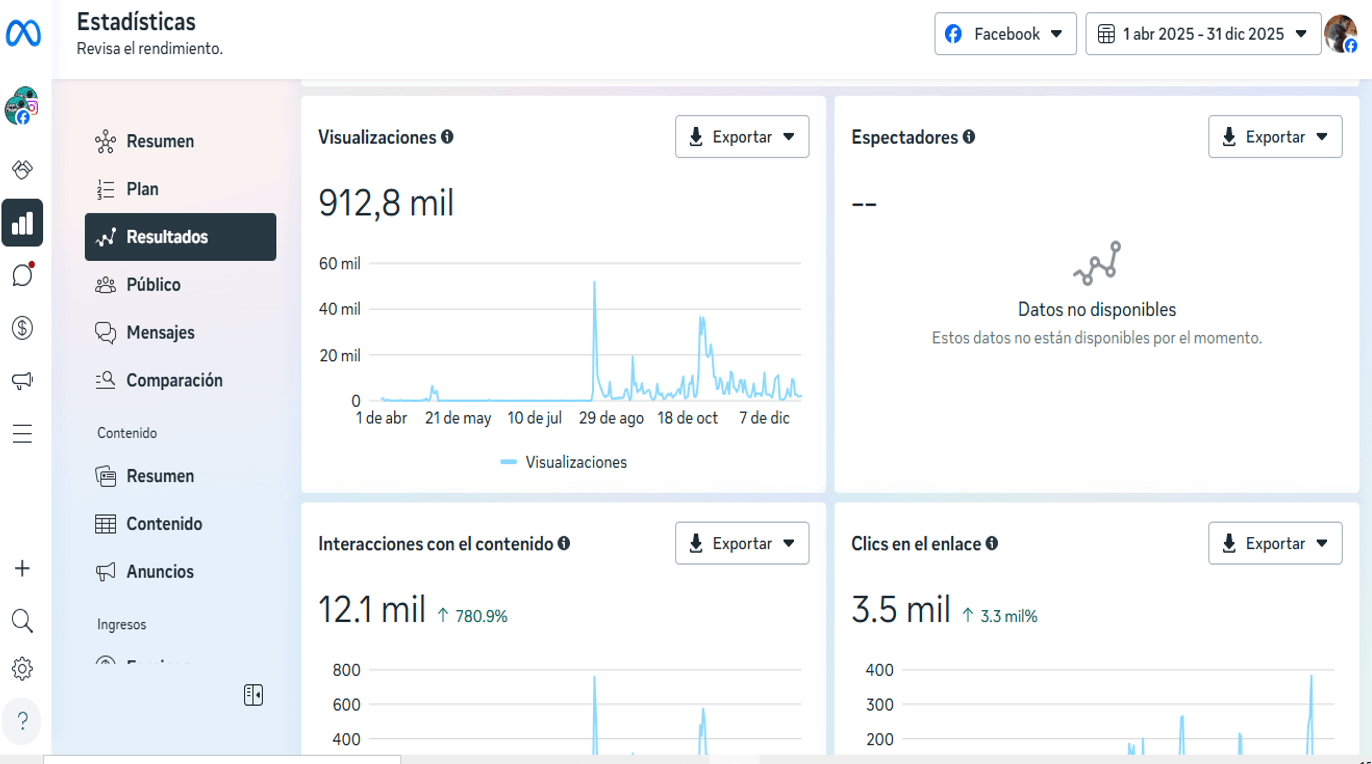Click the info icon beside Visualizaciones

pyautogui.click(x=447, y=137)
